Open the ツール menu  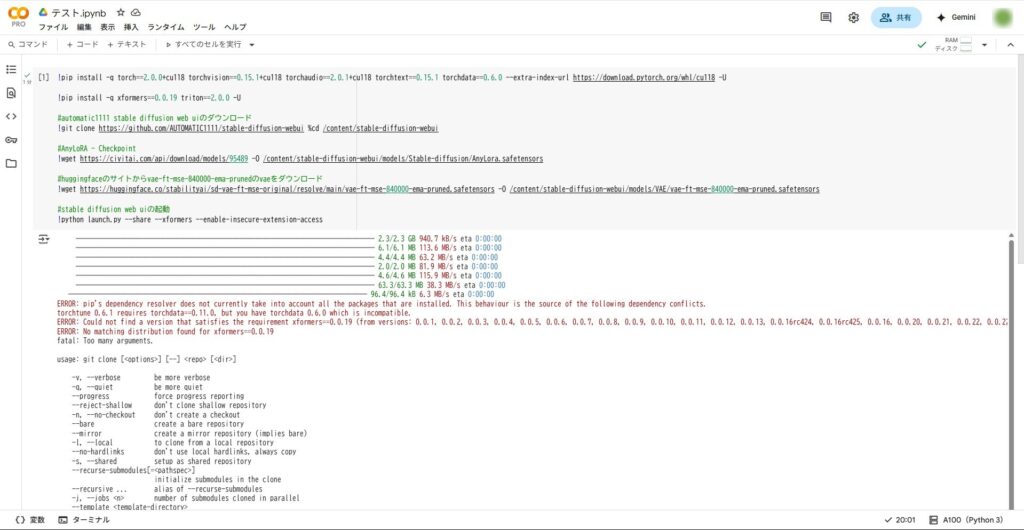point(204,27)
